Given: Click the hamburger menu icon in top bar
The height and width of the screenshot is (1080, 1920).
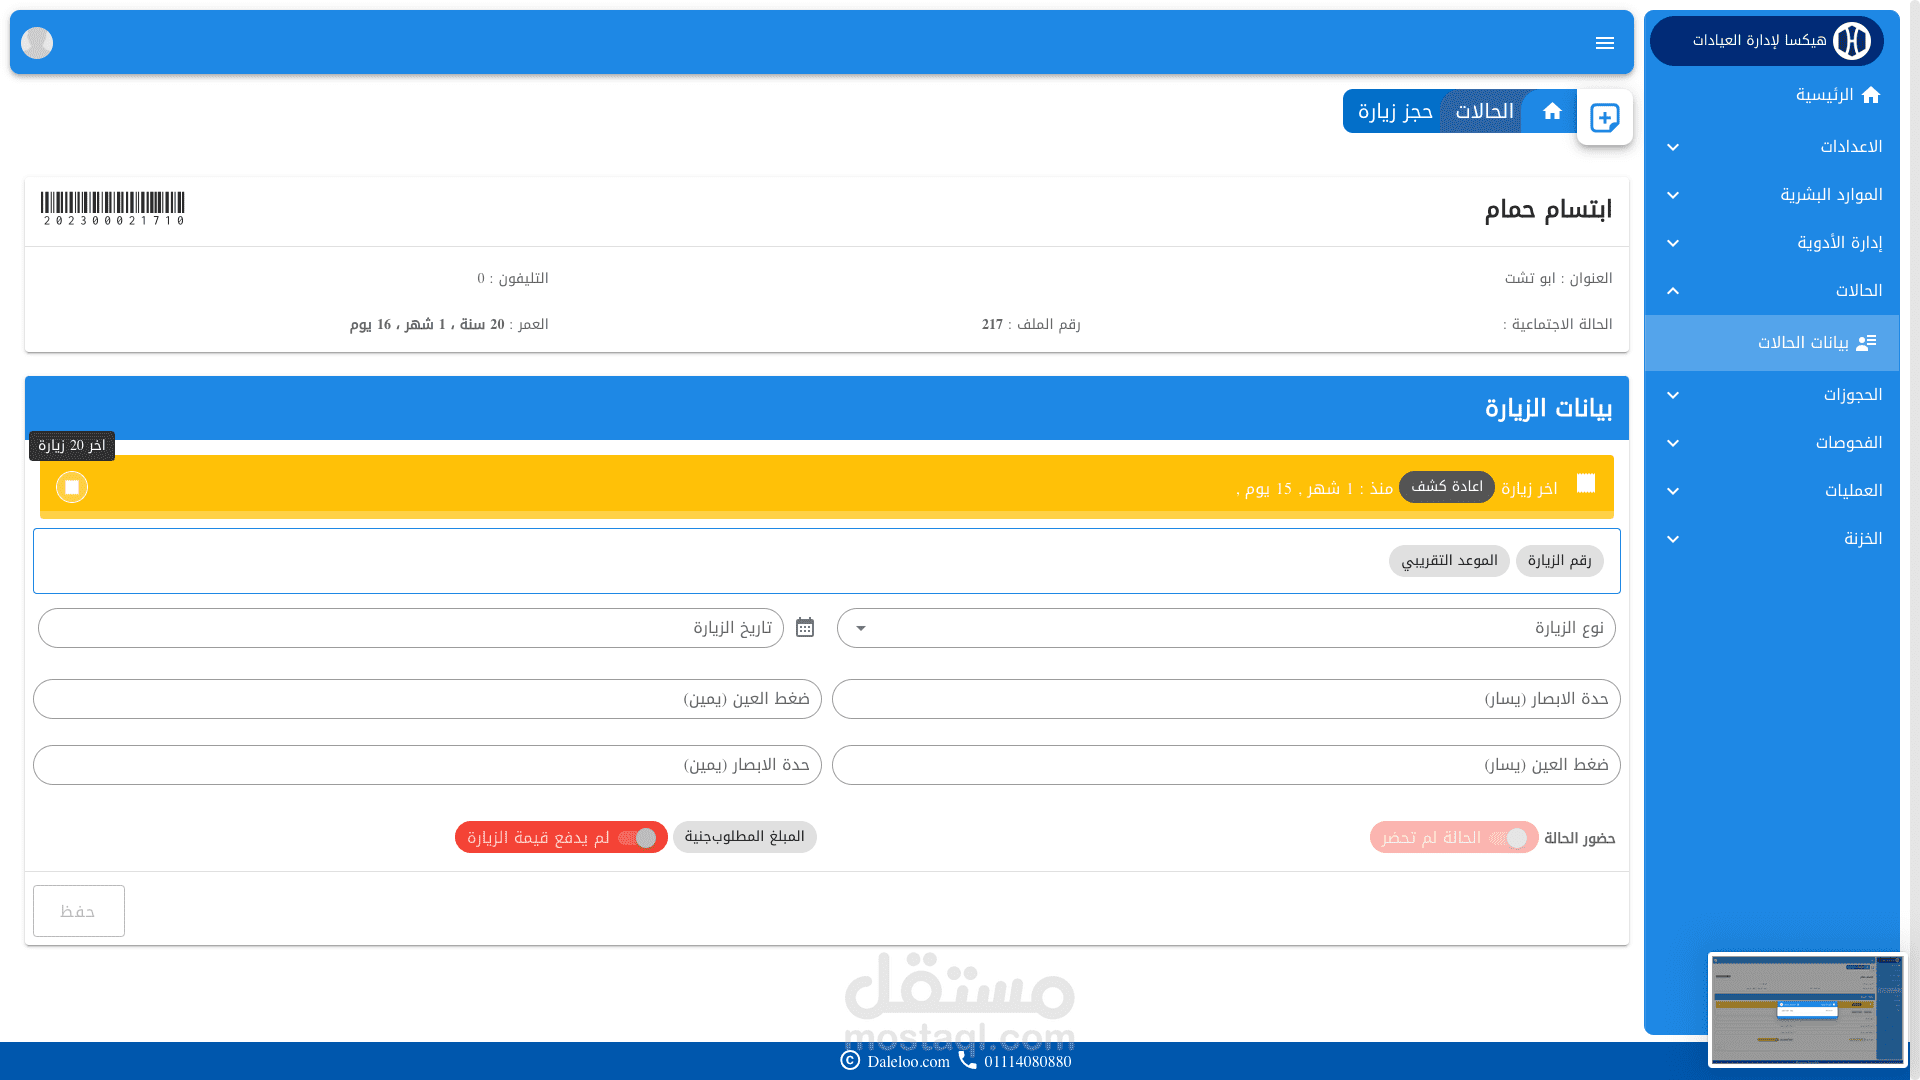Looking at the screenshot, I should click(x=1604, y=43).
